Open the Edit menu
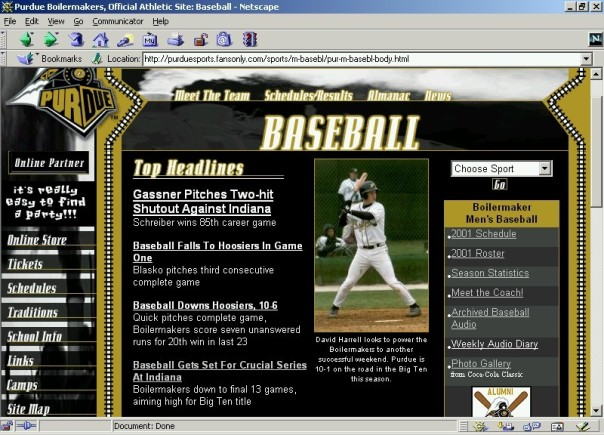 click(x=32, y=21)
